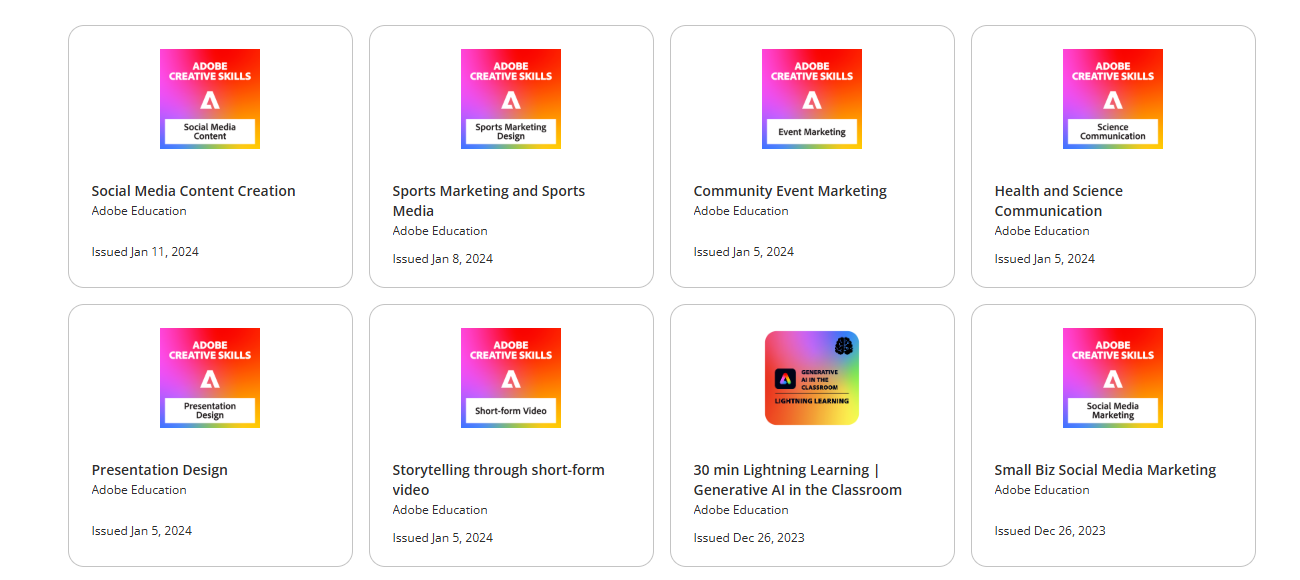Select the Health and Science Communication title
Image resolution: width=1300 pixels, height=580 pixels.
point(1057,200)
